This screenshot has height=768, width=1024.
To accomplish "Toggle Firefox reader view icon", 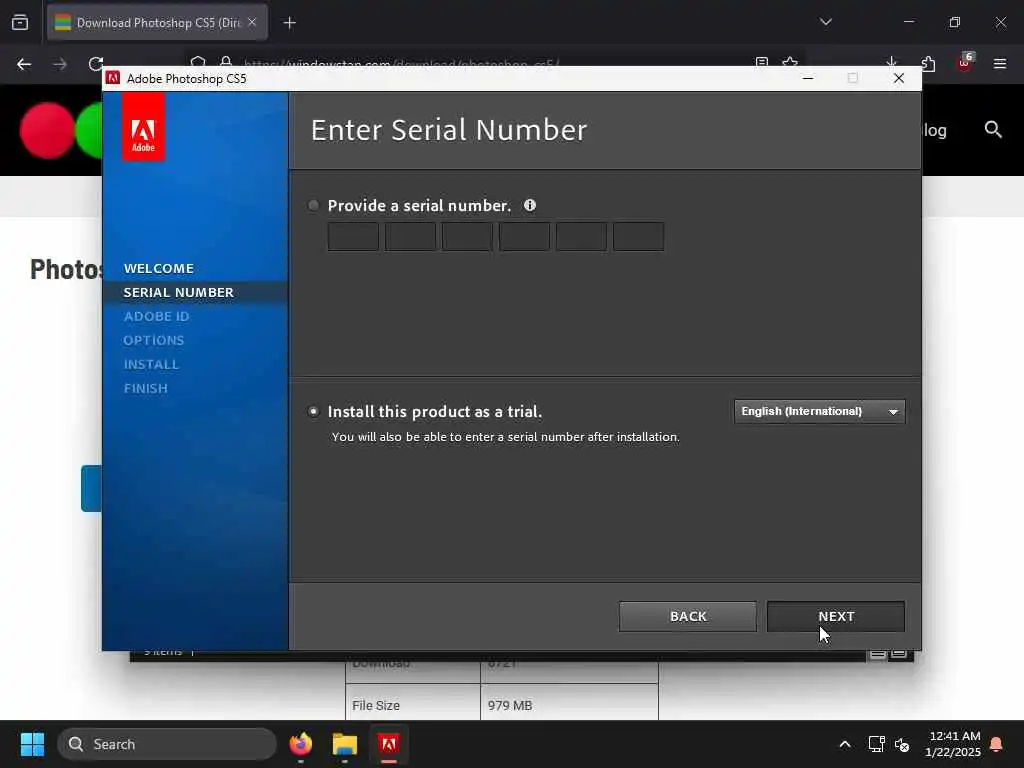I will [x=761, y=62].
